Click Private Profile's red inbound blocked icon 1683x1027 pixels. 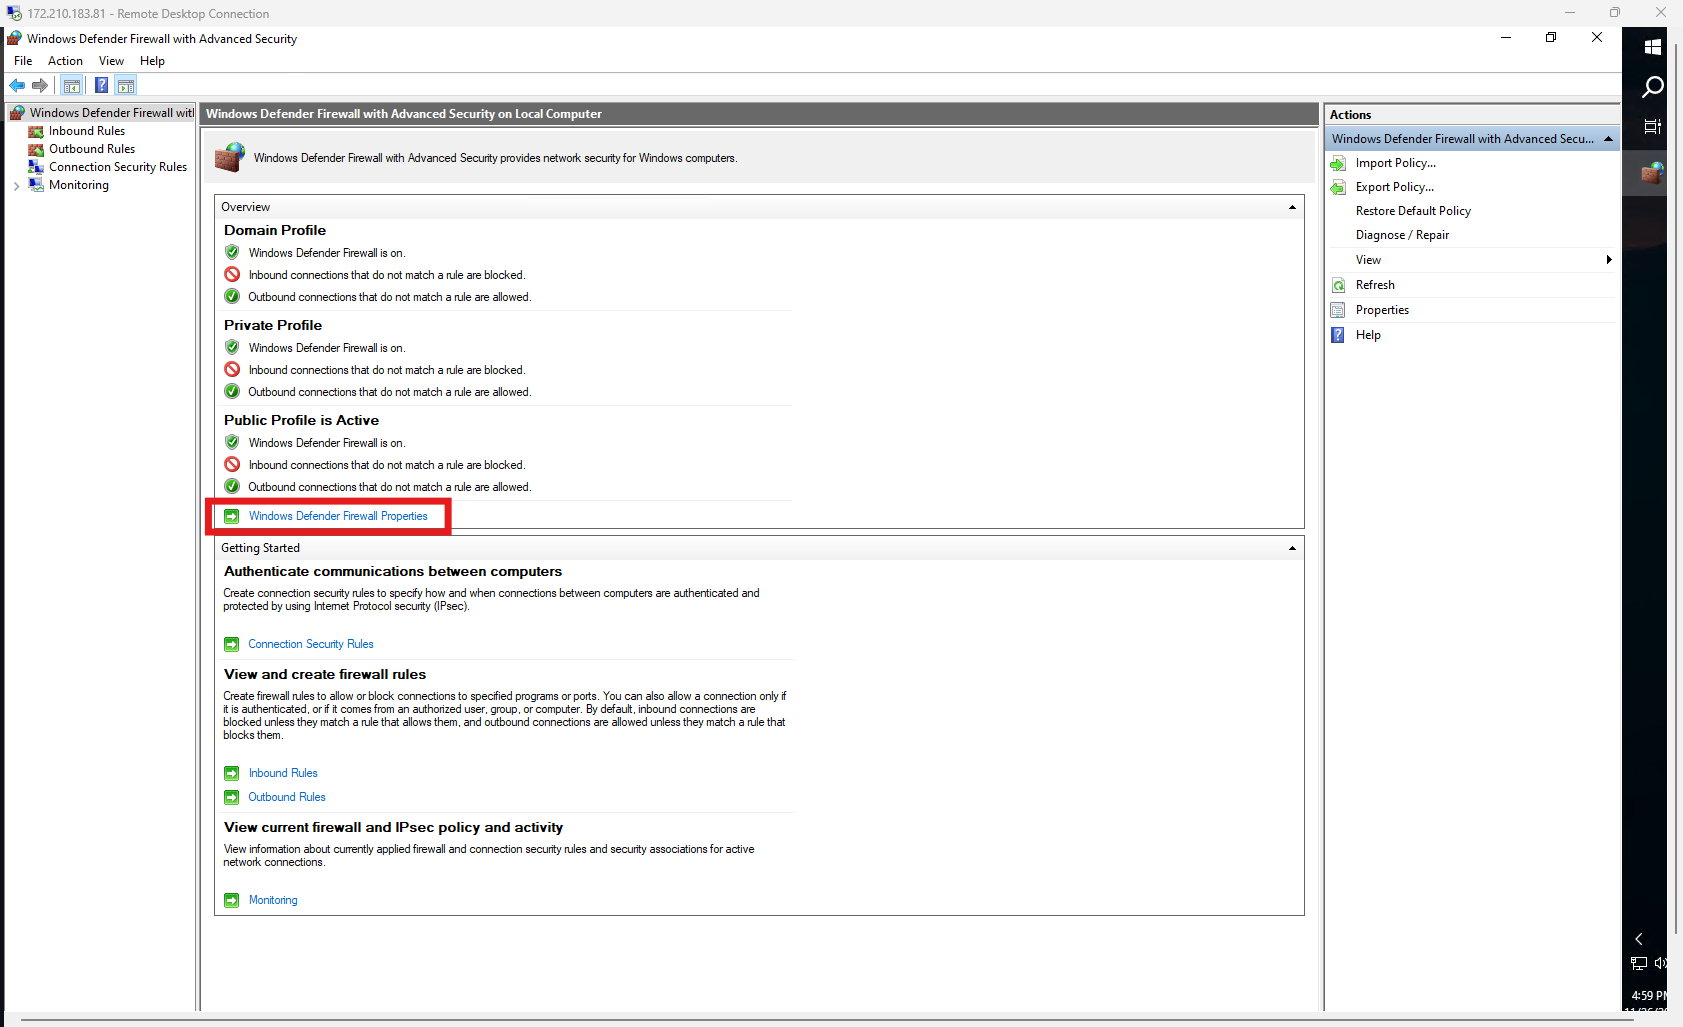(232, 369)
